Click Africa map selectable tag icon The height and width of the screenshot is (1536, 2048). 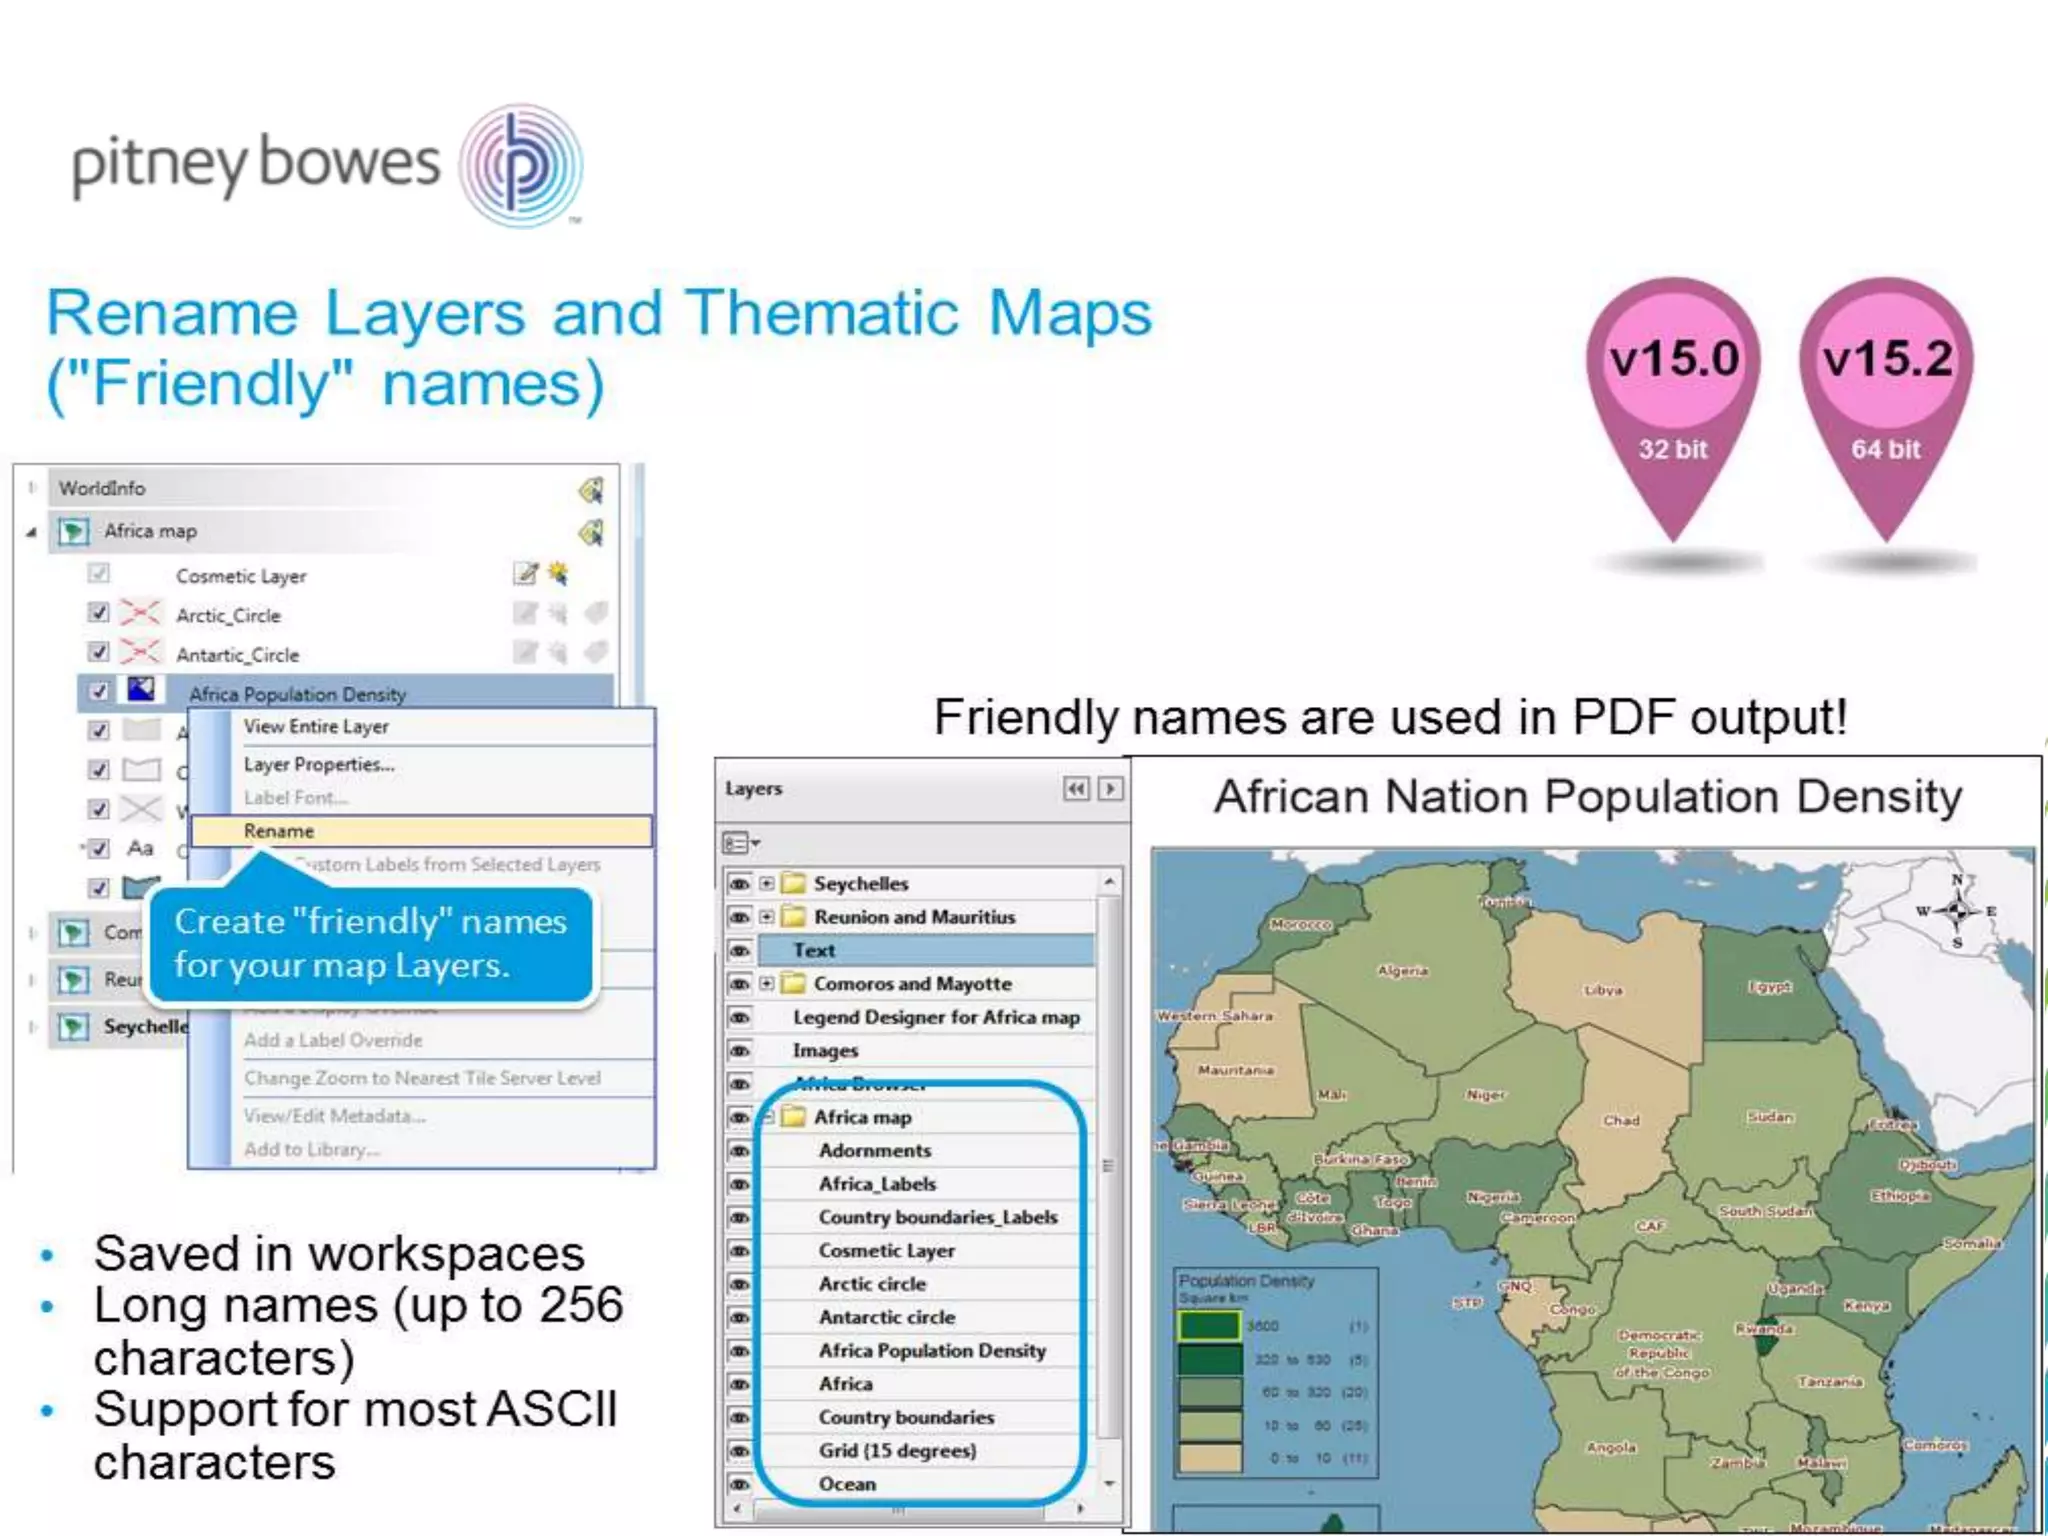point(591,532)
